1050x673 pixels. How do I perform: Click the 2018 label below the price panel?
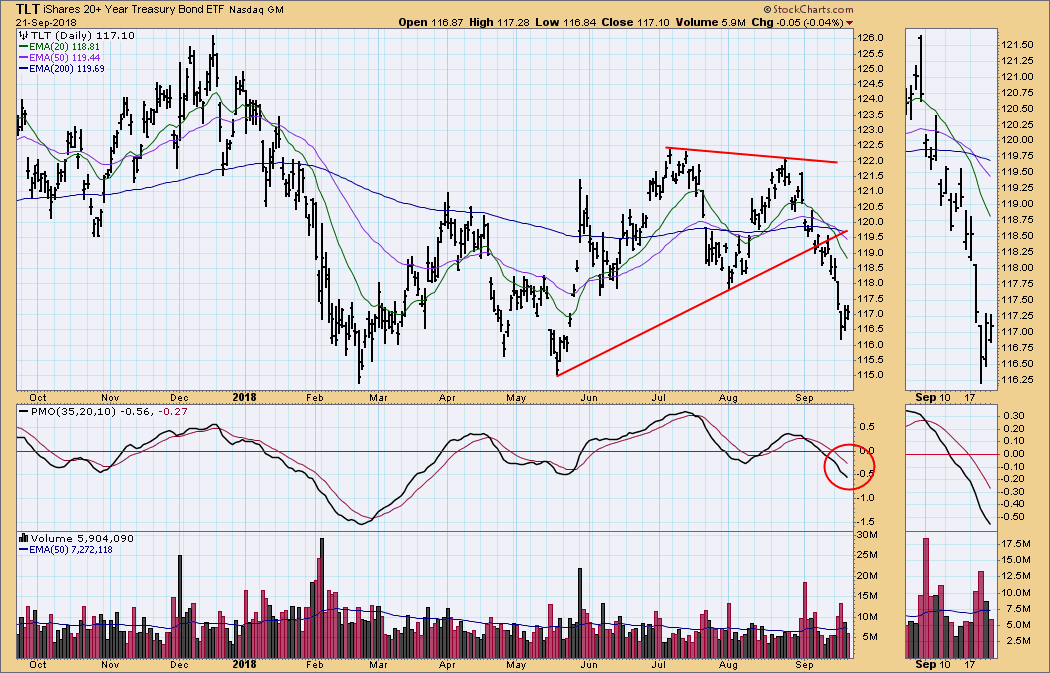244,397
